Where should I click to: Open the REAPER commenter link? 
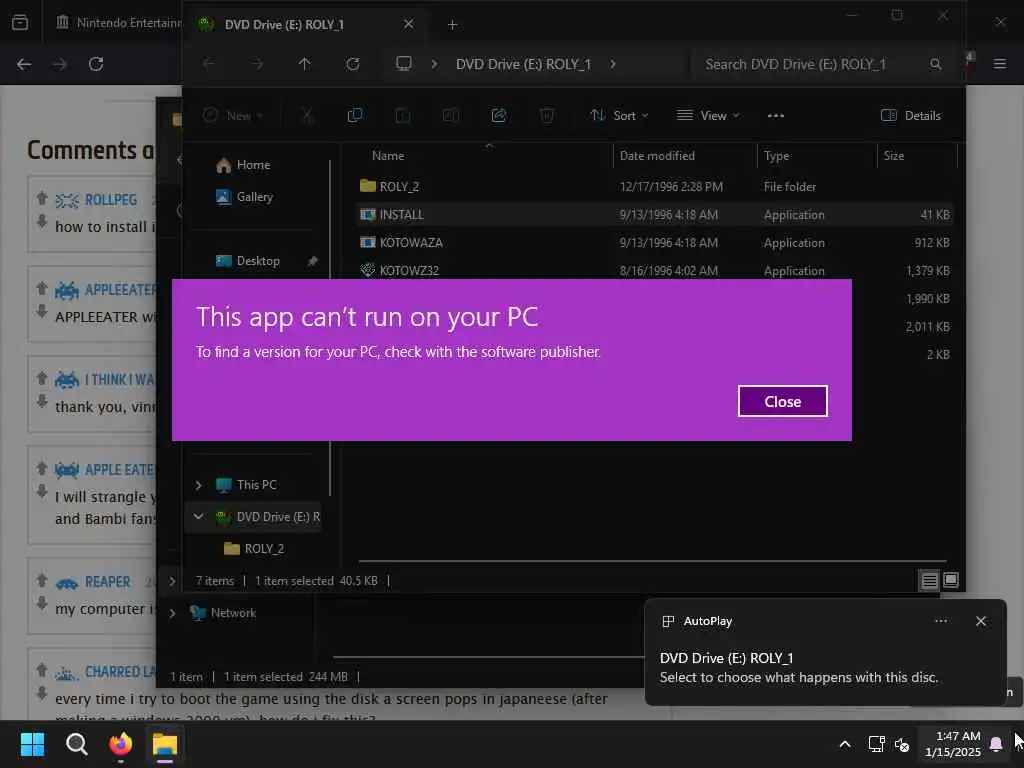click(108, 582)
